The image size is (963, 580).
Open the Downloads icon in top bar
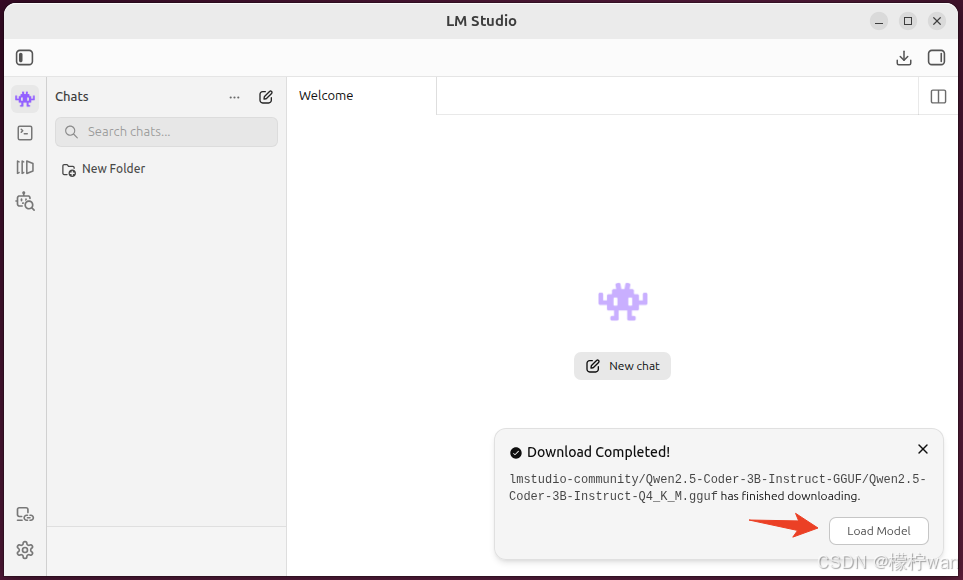point(903,58)
